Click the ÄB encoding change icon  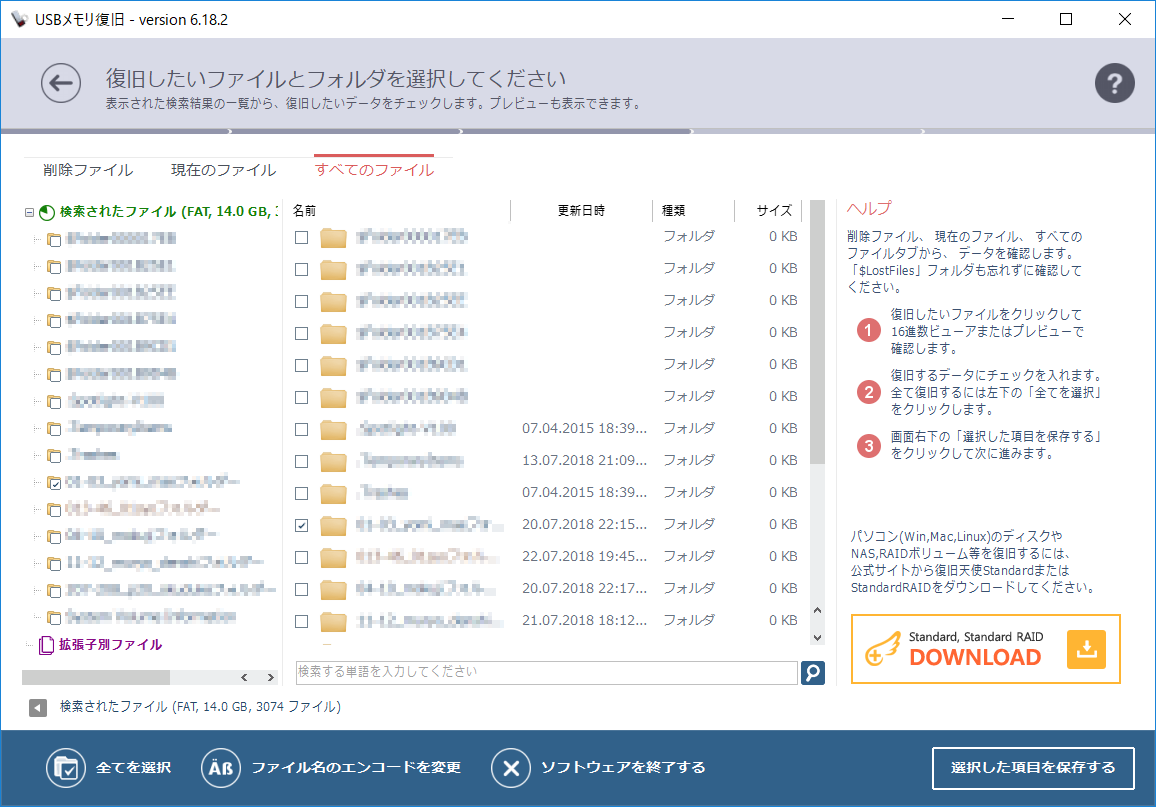(x=221, y=767)
